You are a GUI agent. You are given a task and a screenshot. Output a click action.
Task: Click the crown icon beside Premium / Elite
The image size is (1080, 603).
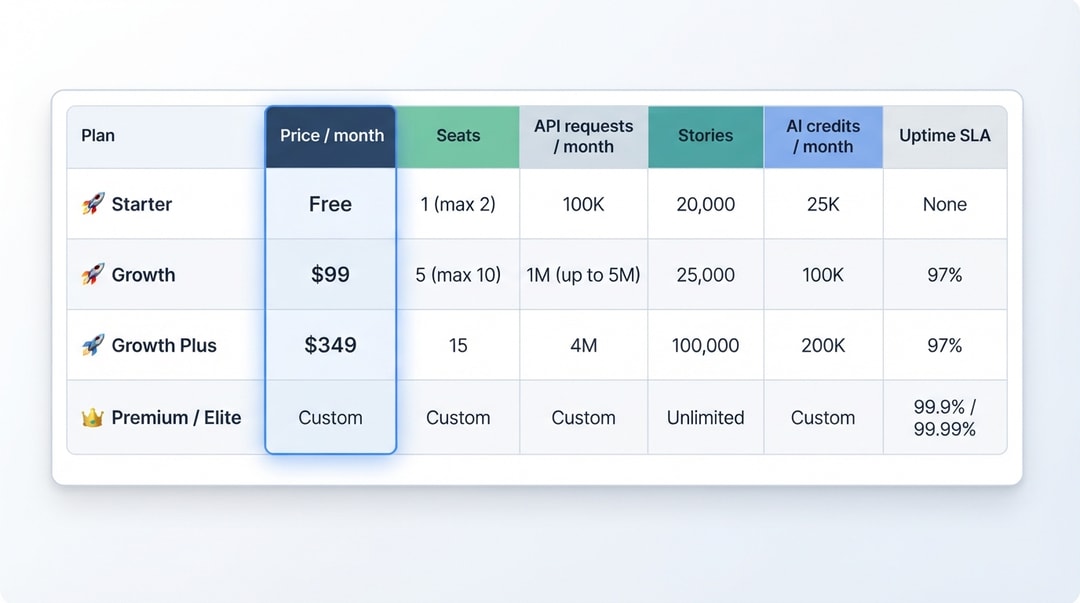pyautogui.click(x=92, y=418)
